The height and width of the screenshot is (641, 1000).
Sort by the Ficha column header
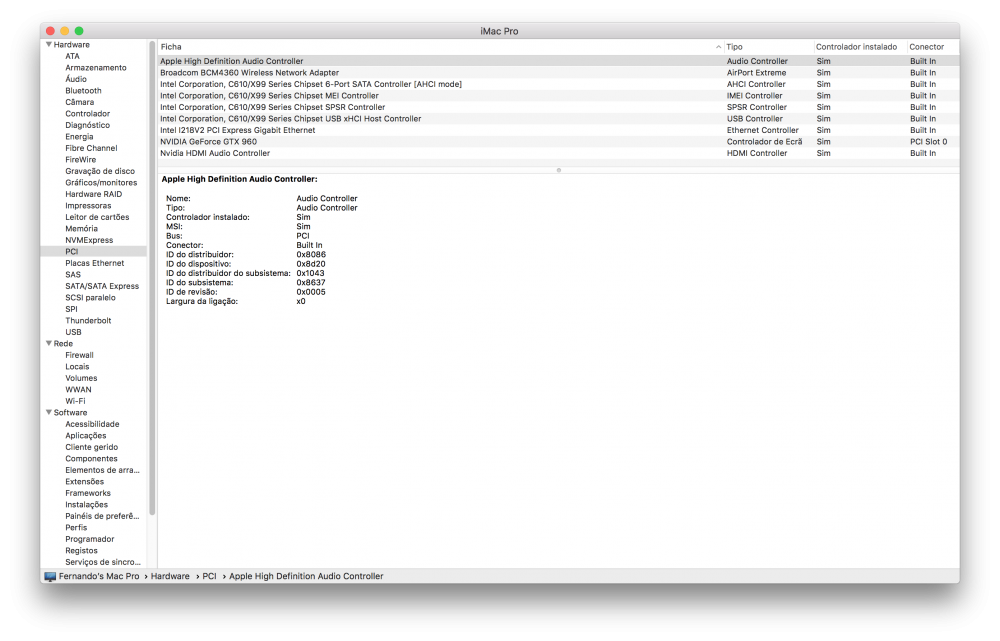click(441, 47)
